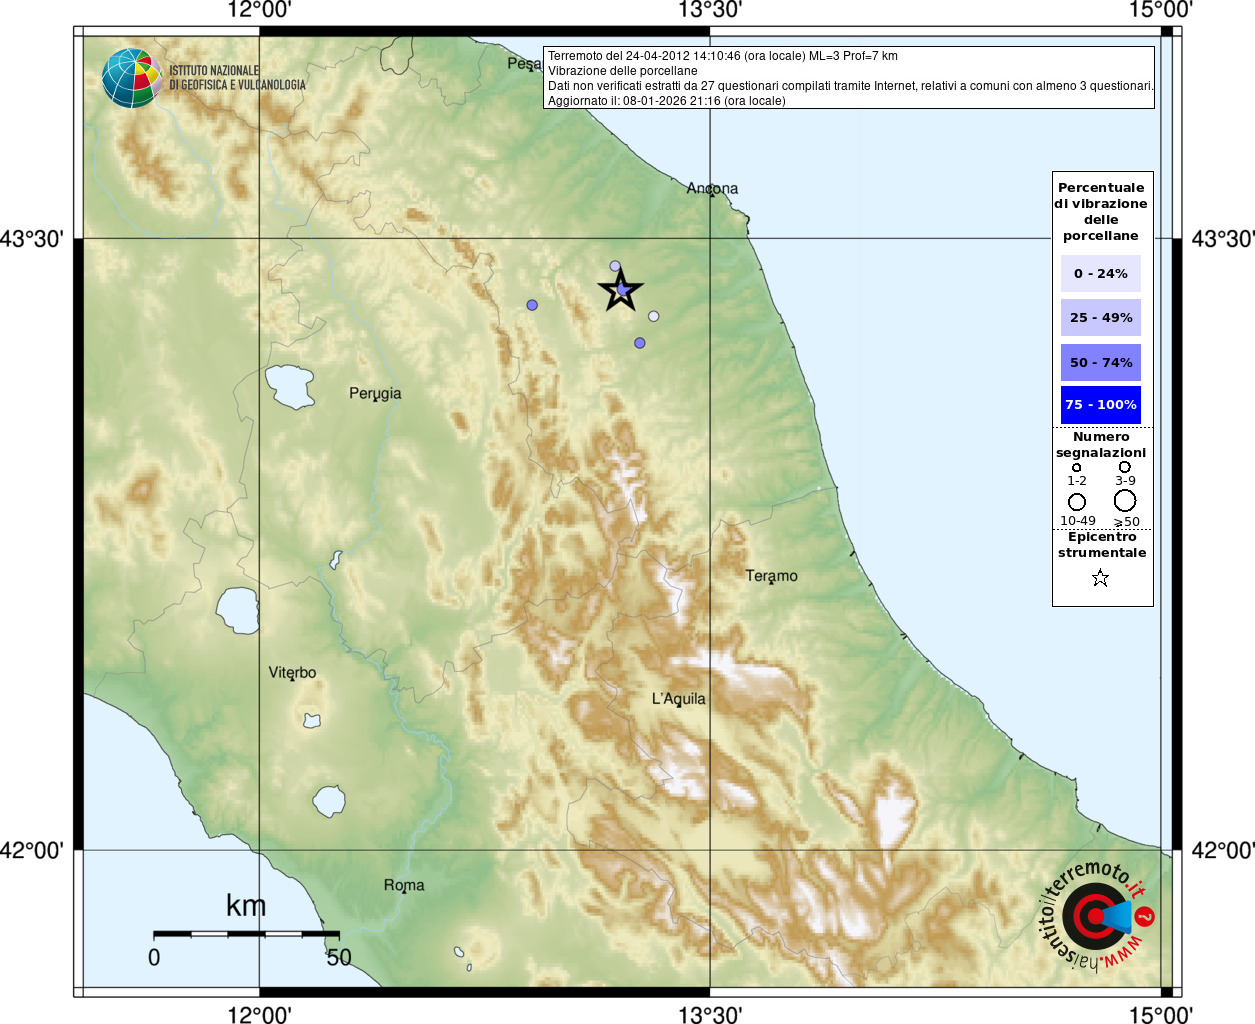Select the 0 - 24% legend swatch
The height and width of the screenshot is (1024, 1255).
click(1101, 273)
